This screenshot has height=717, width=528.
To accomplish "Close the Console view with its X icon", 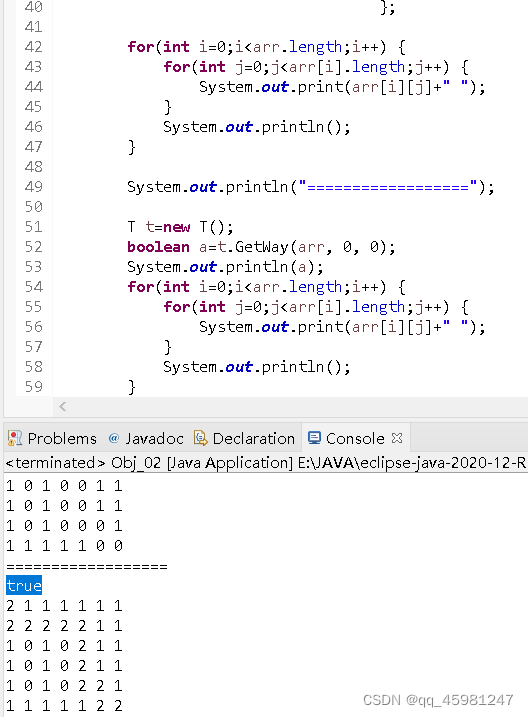I will pyautogui.click(x=397, y=438).
